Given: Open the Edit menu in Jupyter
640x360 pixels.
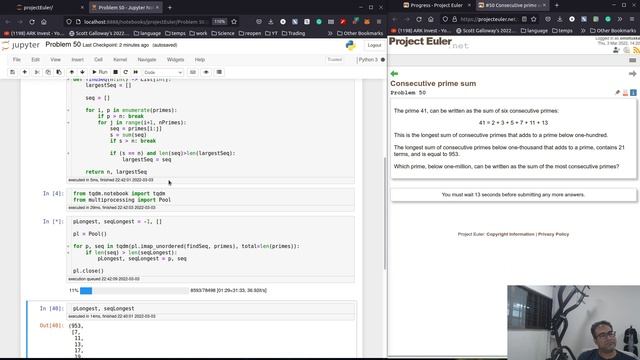Looking at the screenshot, I should tap(36, 60).
